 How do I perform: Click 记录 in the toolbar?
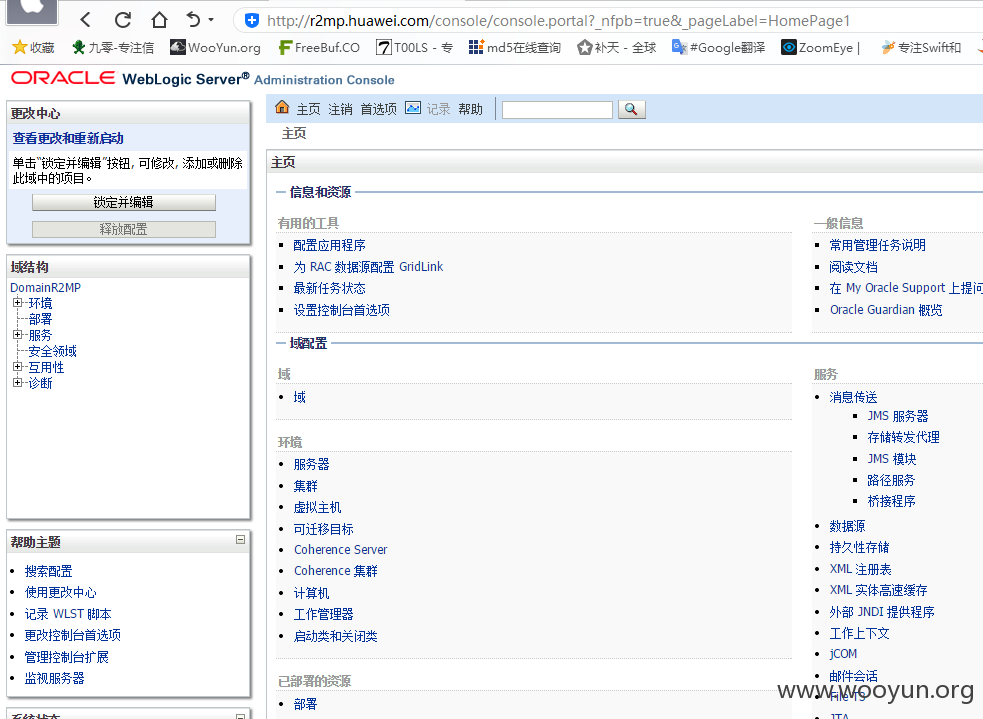click(x=439, y=109)
